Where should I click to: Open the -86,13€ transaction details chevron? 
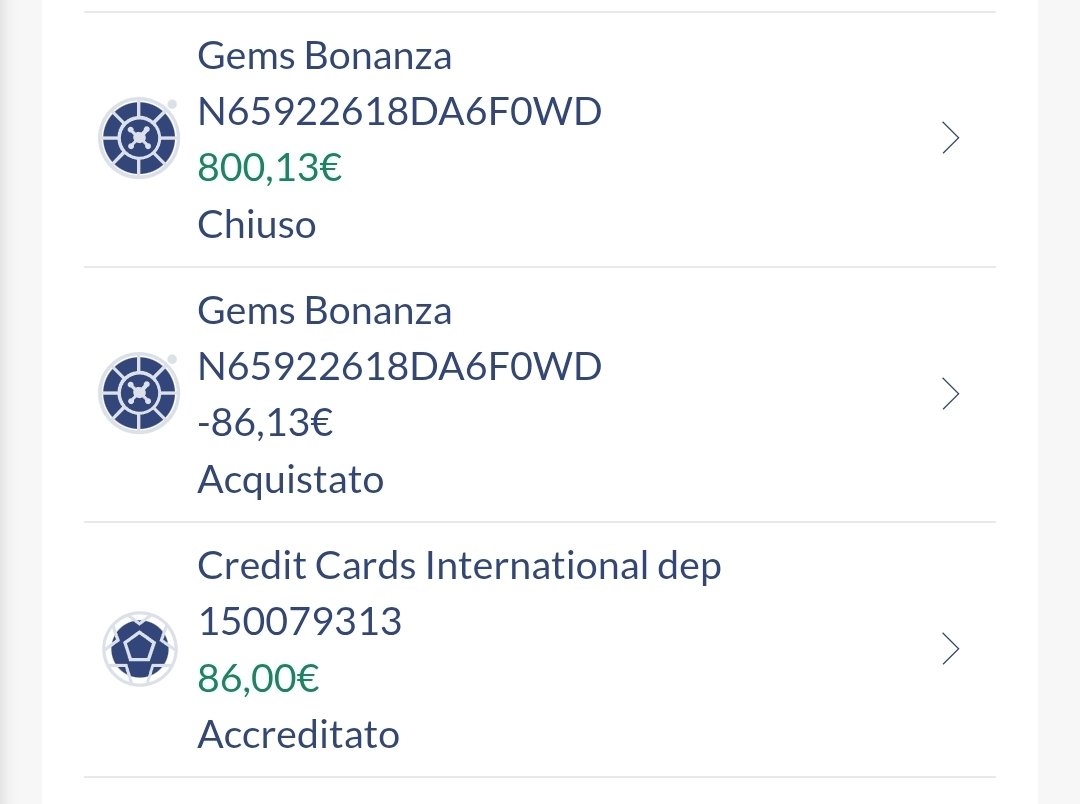tap(951, 394)
